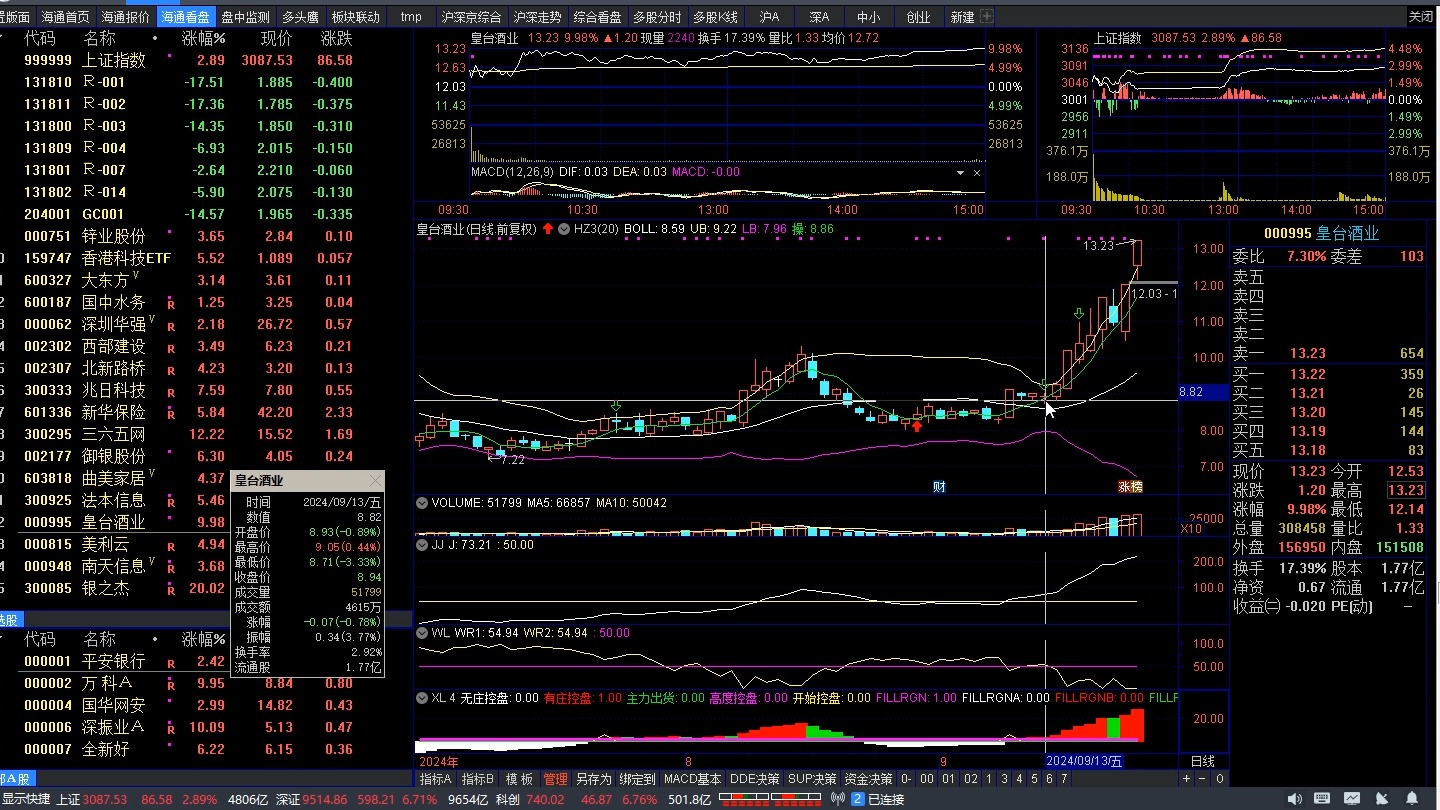Click the signal strength icon in status bar
The height and width of the screenshot is (810, 1440).
837,799
